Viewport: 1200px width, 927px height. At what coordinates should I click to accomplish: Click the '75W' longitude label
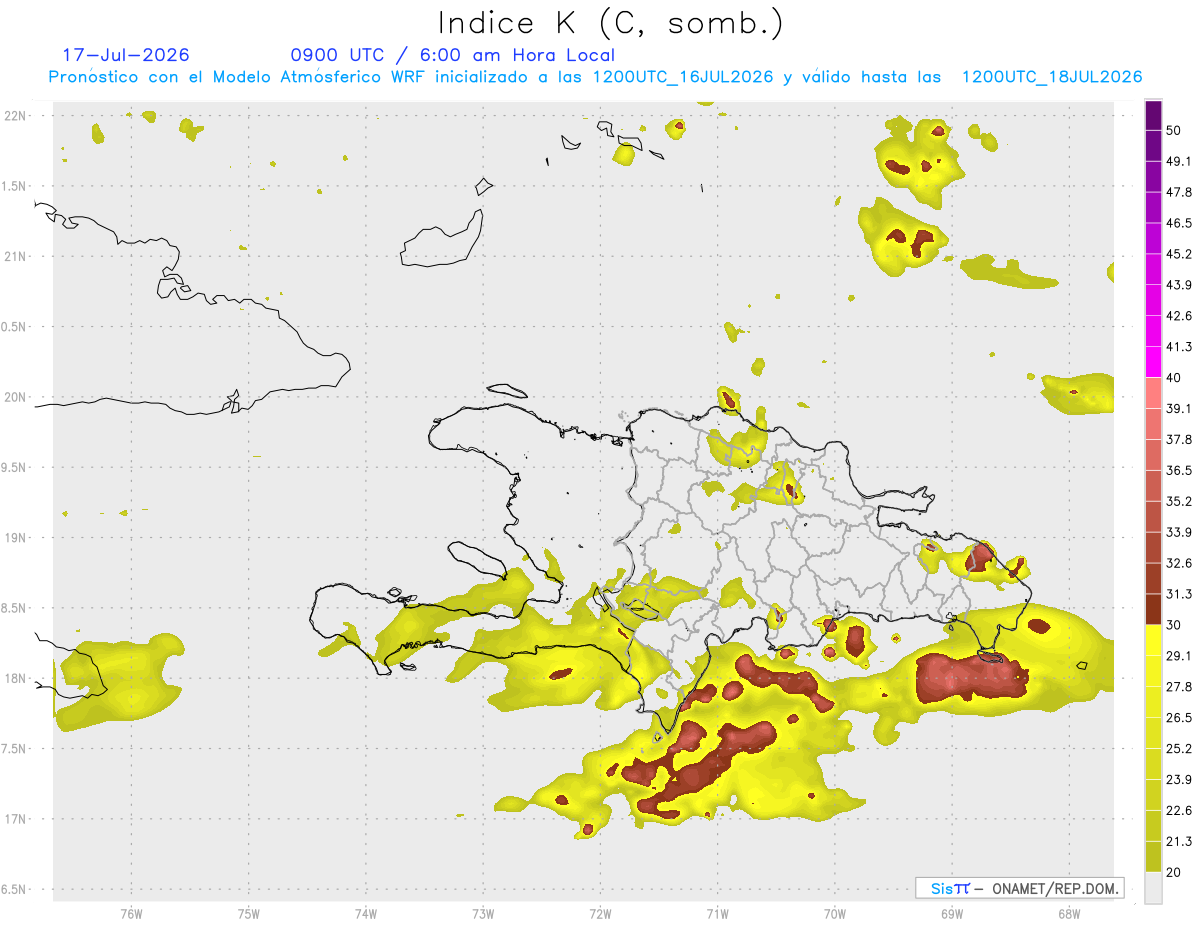tap(249, 914)
